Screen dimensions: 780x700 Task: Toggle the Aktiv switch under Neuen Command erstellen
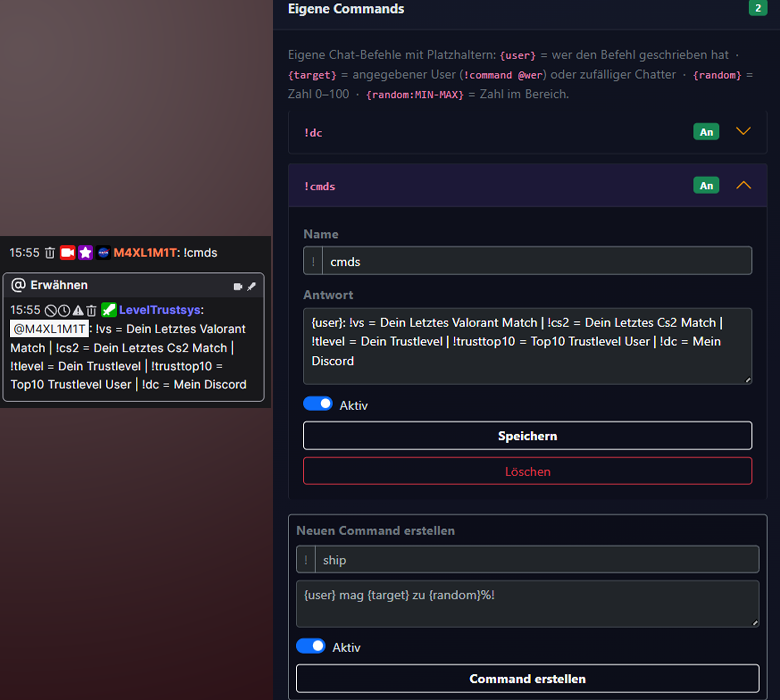pos(311,646)
